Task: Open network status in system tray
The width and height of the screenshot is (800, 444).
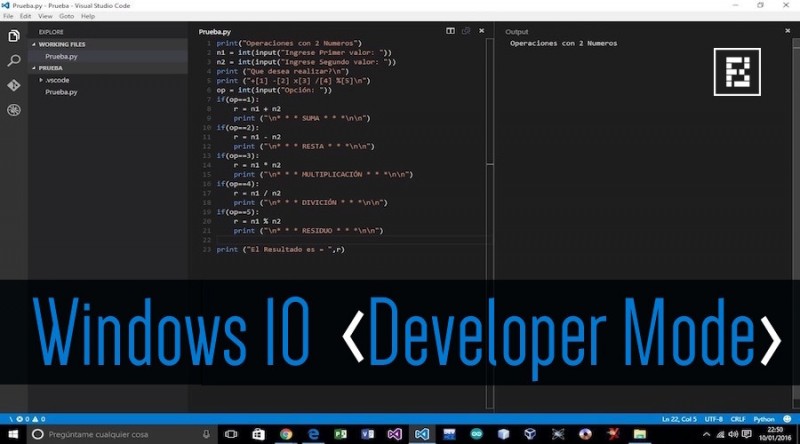Action: point(720,435)
